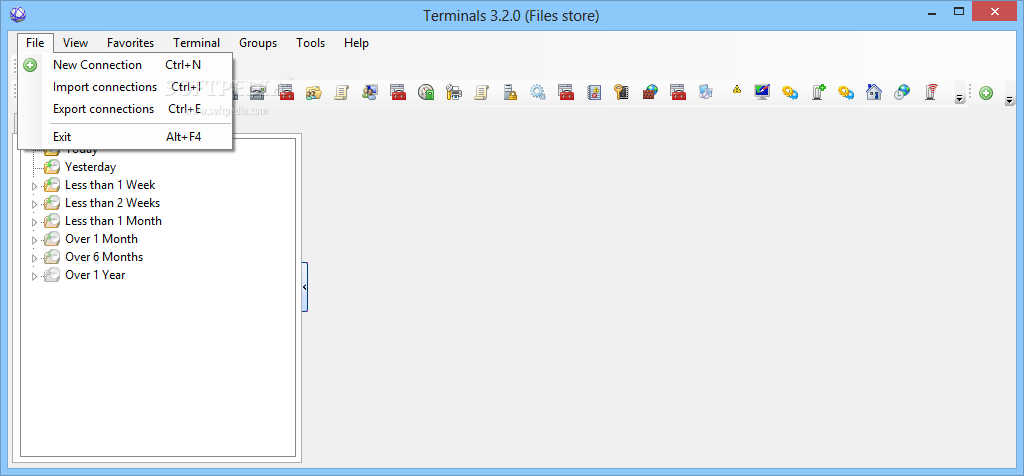Click the folder icon beside Over 1 Year
Screen dimensions: 1024x476
tap(52, 276)
